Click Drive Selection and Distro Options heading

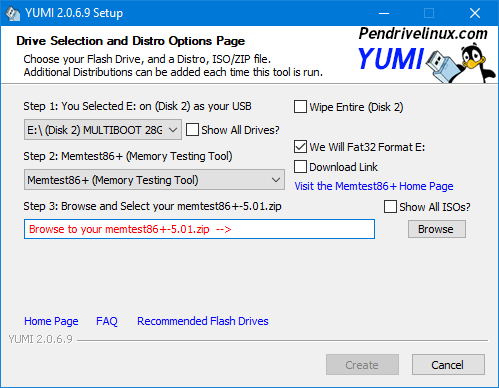point(131,41)
